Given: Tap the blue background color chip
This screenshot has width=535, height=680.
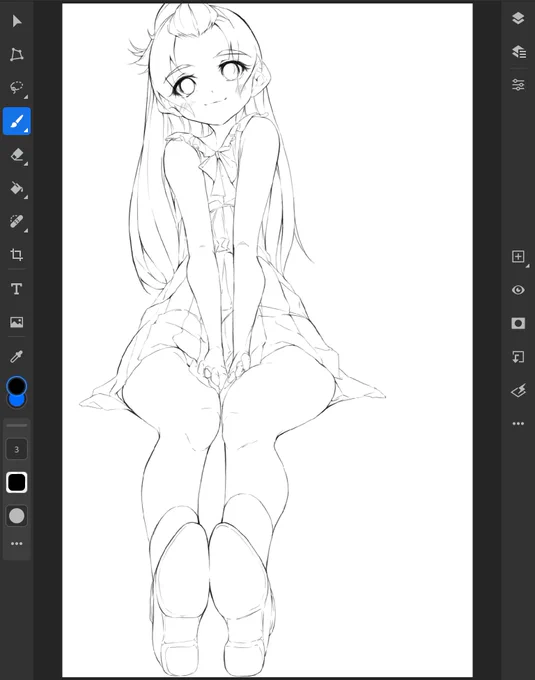Looking at the screenshot, I should pyautogui.click(x=16, y=402).
